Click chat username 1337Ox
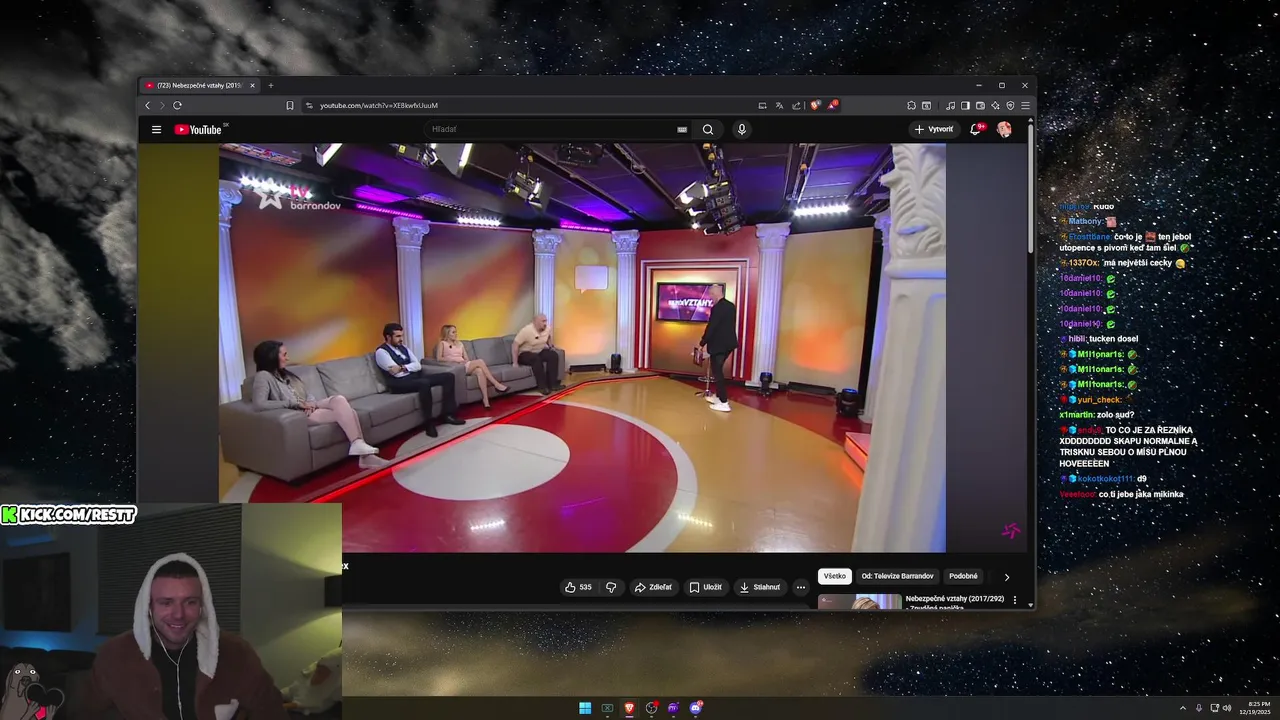The image size is (1280, 720). pos(1085,263)
